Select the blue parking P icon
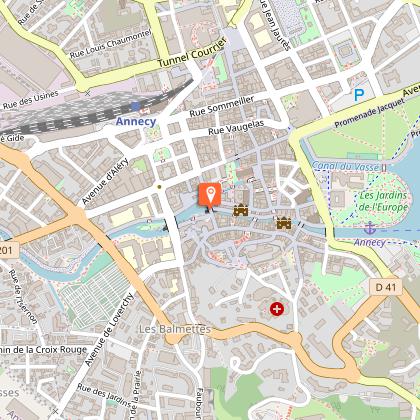The image size is (420, 420). 359,95
